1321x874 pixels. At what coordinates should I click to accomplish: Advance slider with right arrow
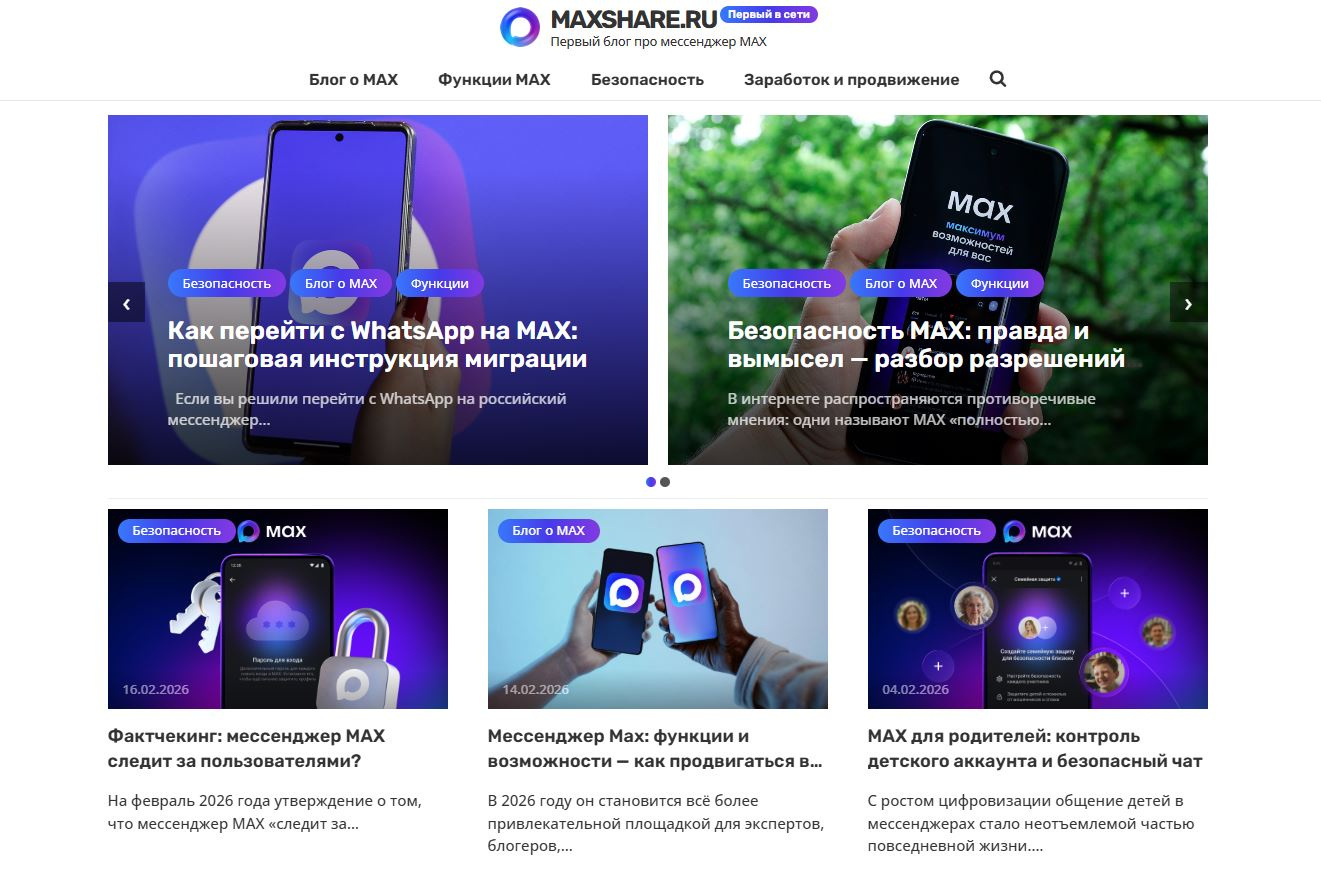coord(1188,303)
